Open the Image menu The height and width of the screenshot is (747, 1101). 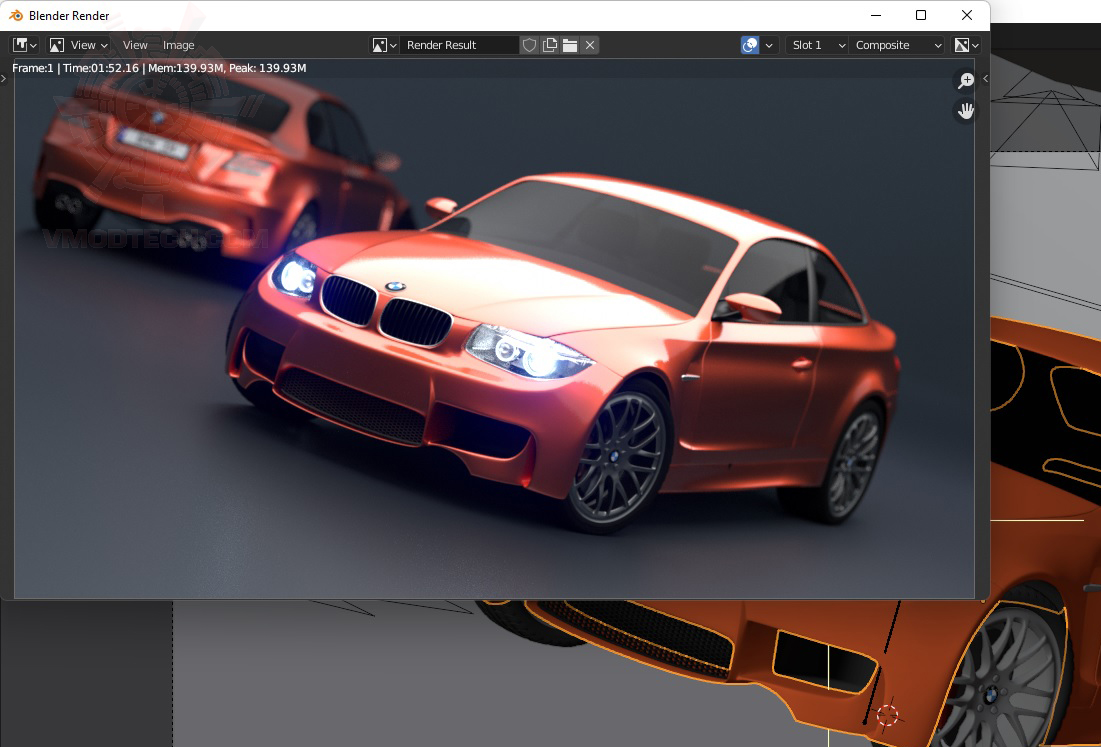coord(178,45)
